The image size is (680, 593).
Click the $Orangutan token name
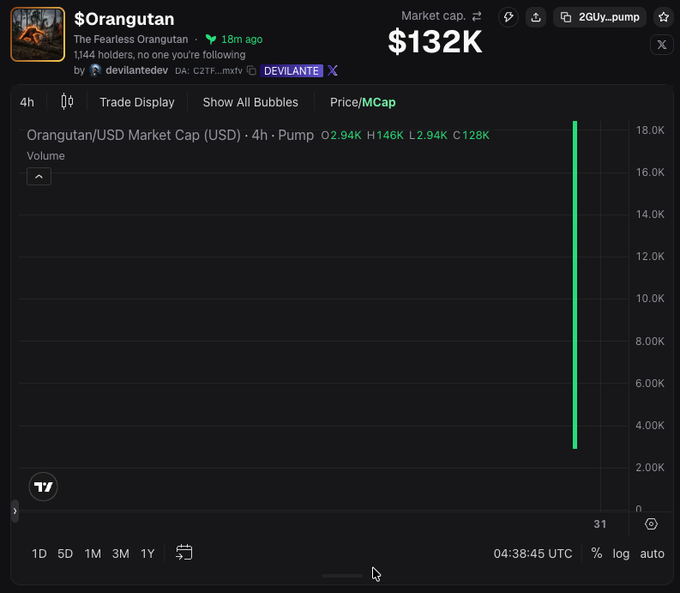[x=124, y=19]
